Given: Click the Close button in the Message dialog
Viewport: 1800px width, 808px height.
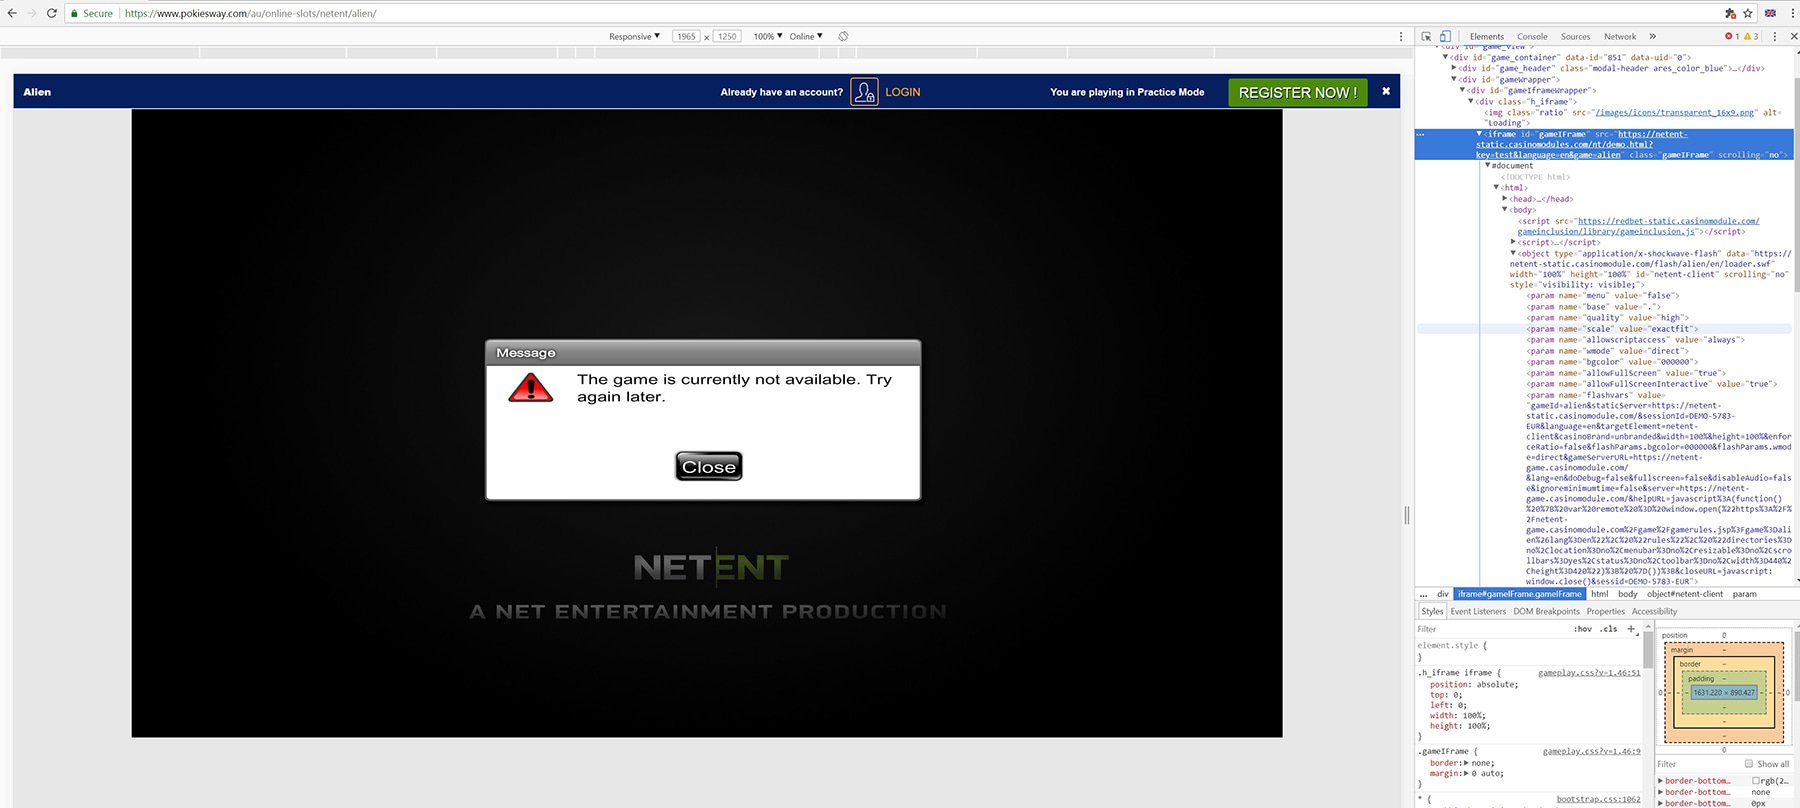Looking at the screenshot, I should [709, 466].
